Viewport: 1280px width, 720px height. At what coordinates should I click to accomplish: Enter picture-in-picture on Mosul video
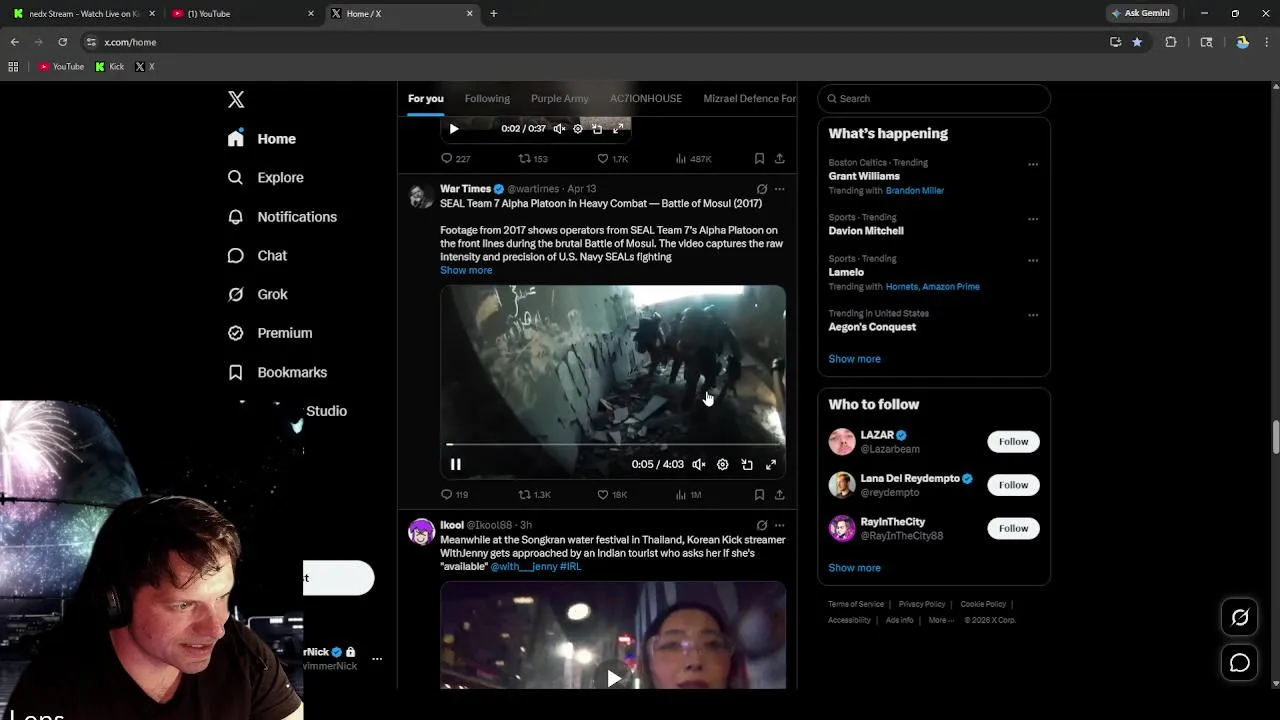[747, 464]
